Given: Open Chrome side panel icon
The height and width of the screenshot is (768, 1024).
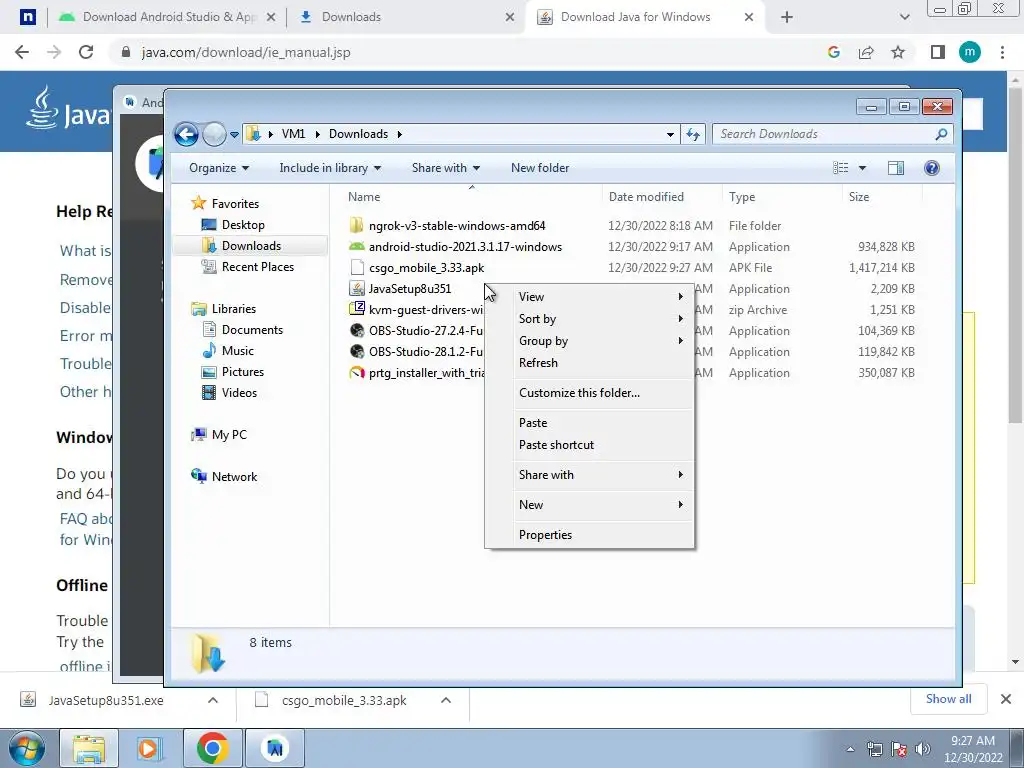Looking at the screenshot, I should (x=938, y=52).
